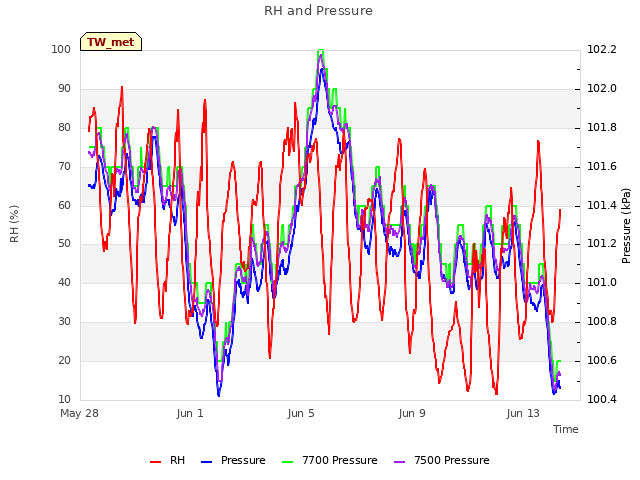Image resolution: width=640 pixels, height=480 pixels.
Task: Click the Jun 5 tick label
Action: point(301,413)
